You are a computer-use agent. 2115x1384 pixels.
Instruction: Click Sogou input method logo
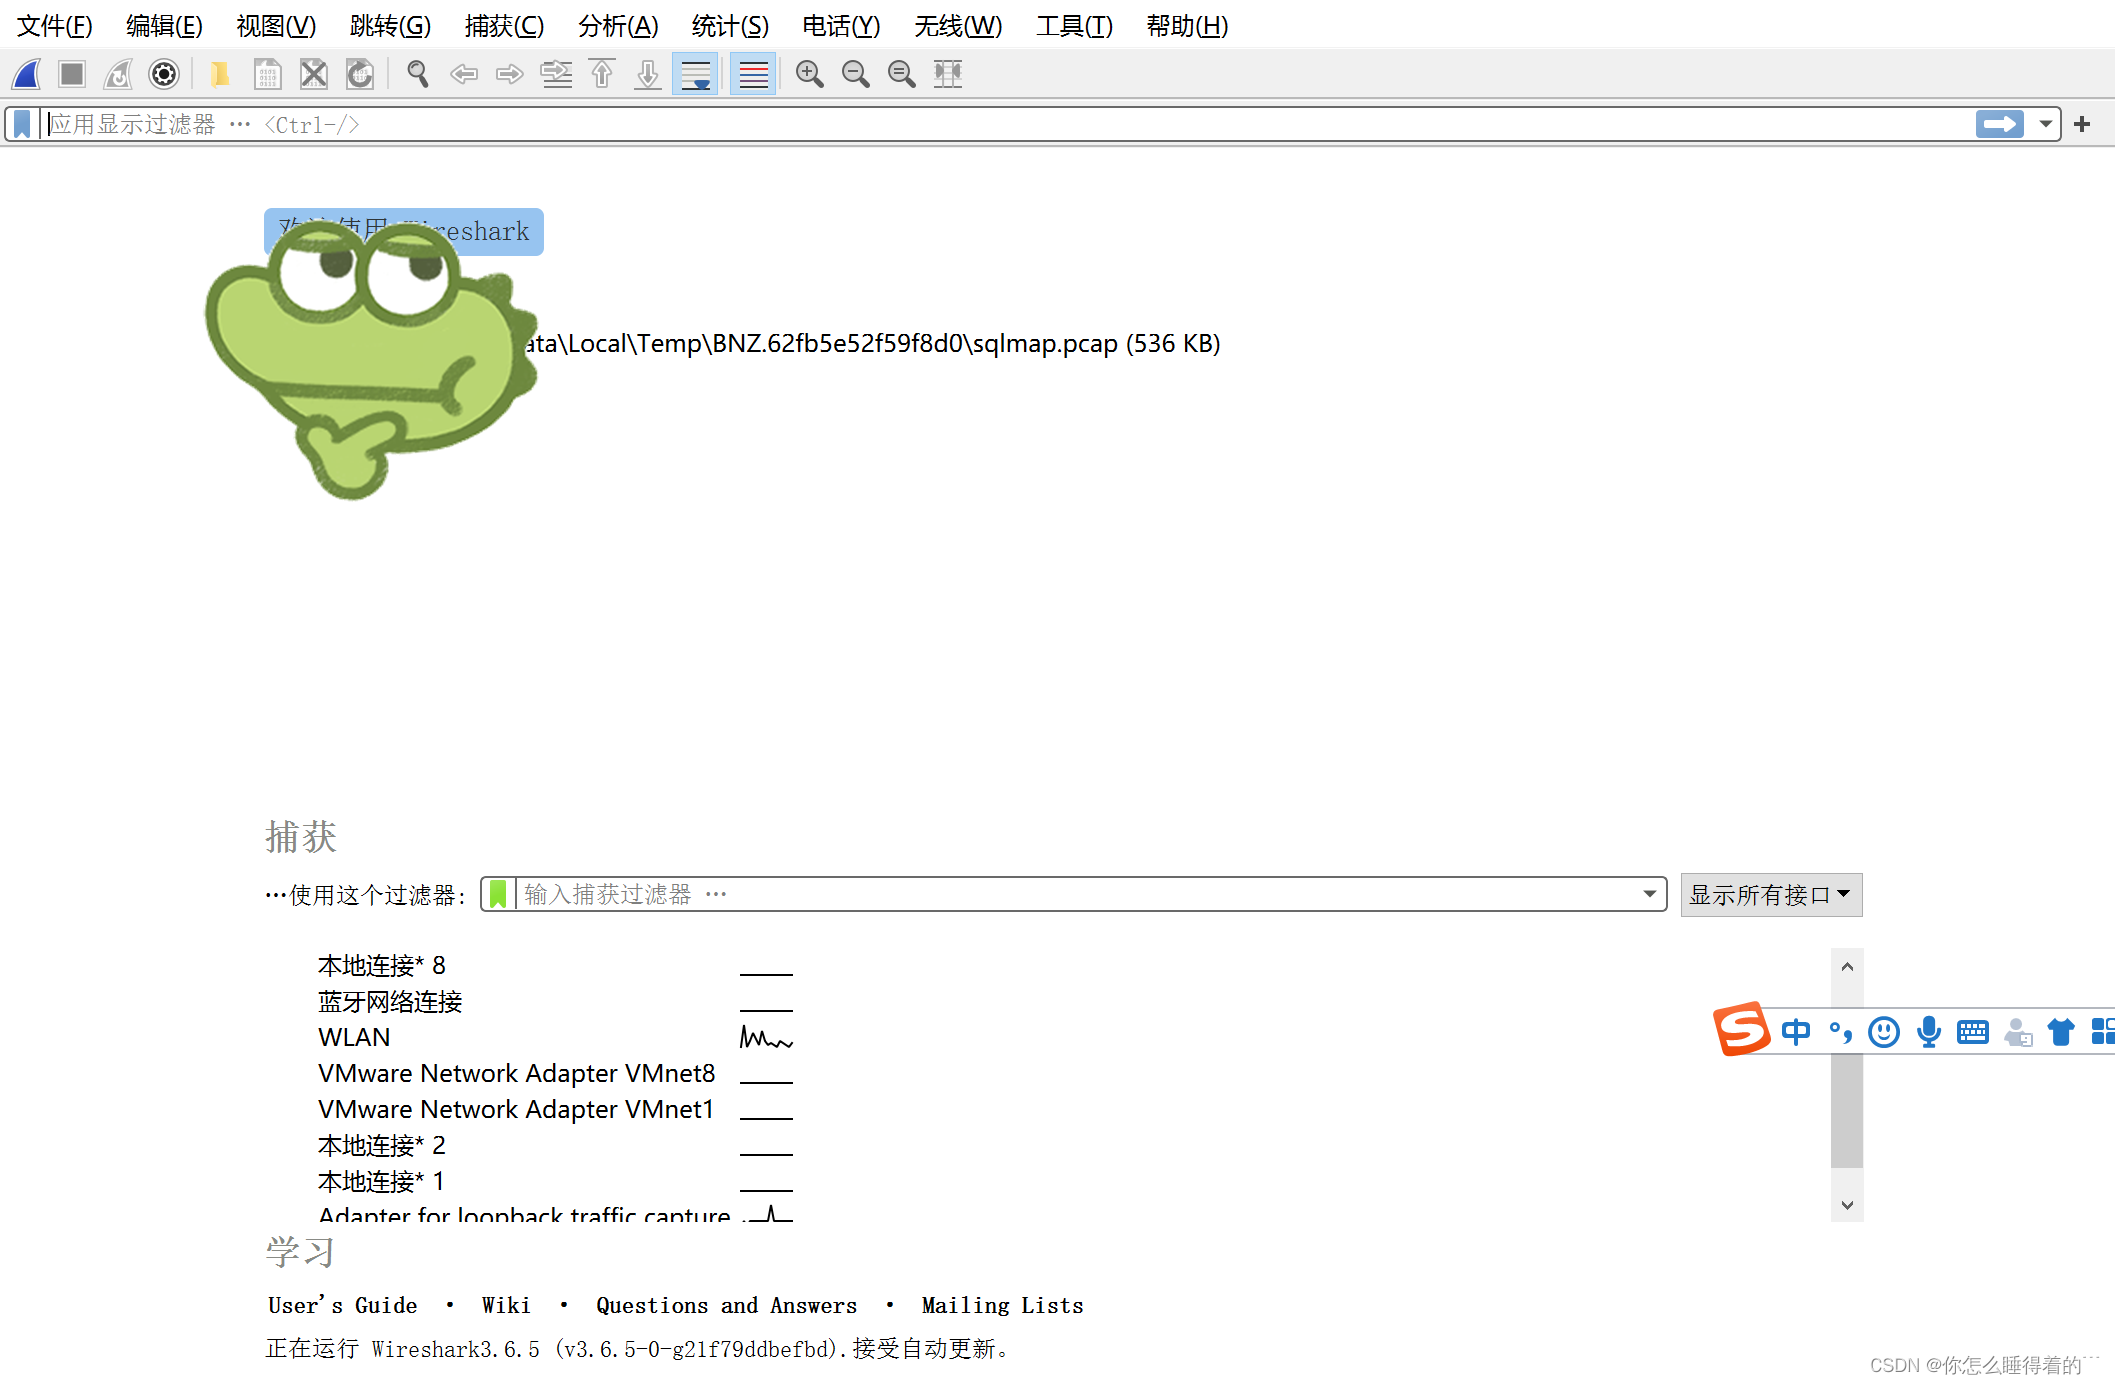1742,1029
